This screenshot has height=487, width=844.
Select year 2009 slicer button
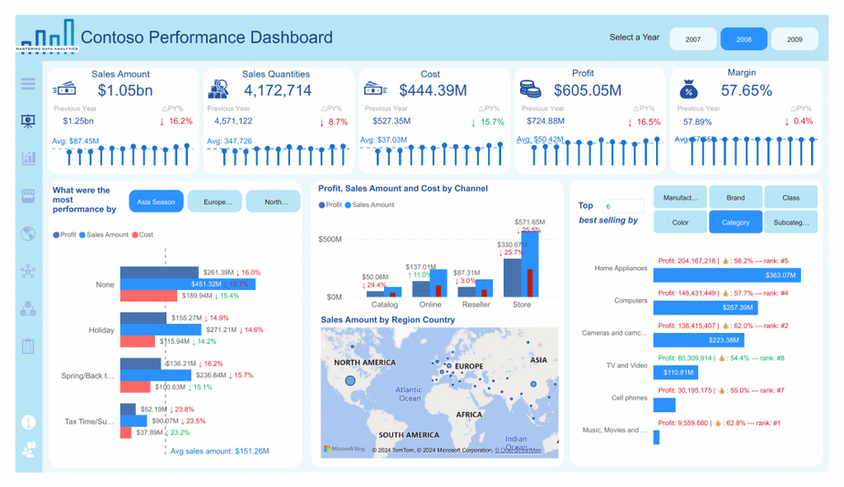[794, 39]
